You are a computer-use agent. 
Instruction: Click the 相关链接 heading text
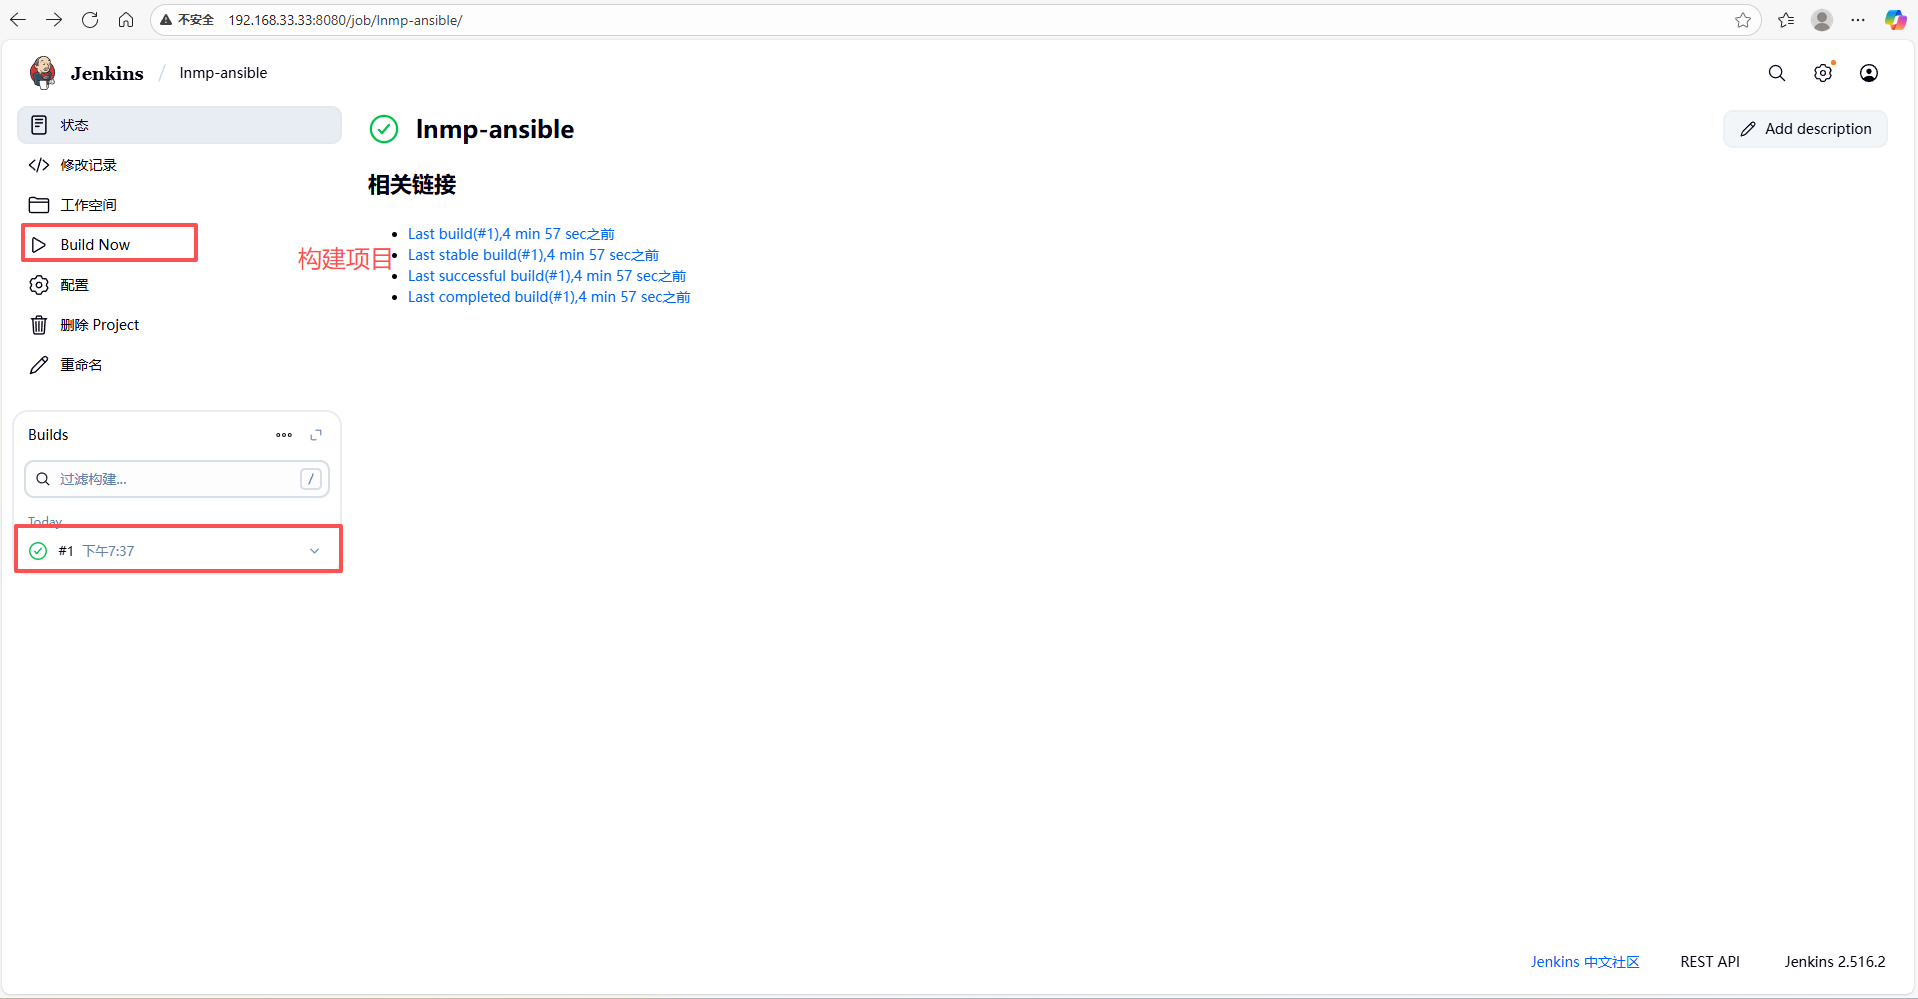412,185
